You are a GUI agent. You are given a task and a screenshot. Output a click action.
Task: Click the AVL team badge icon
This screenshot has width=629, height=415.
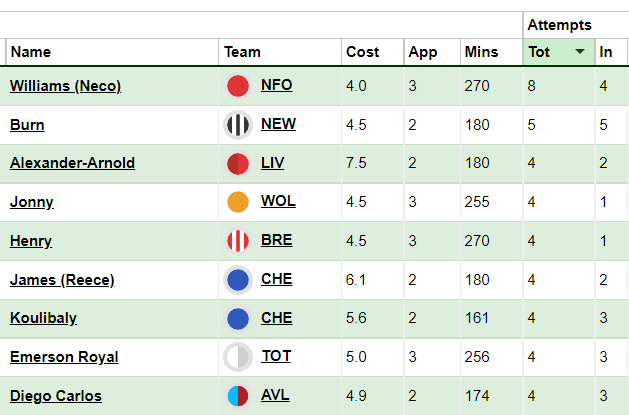coord(238,396)
